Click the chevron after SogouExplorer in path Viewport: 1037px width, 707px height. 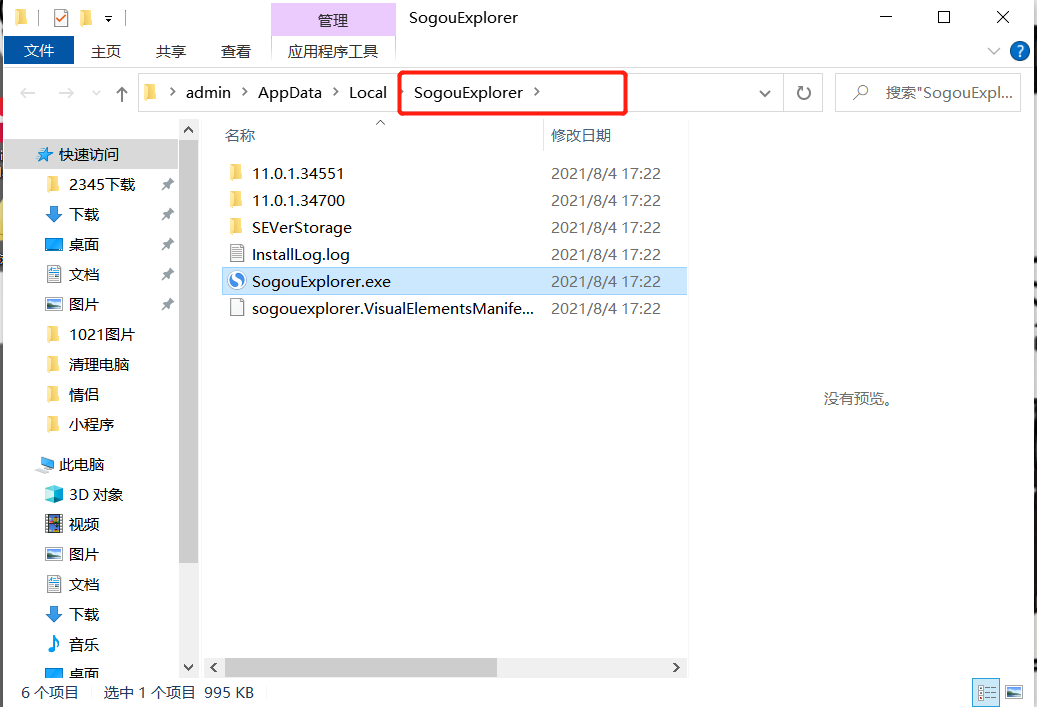[x=537, y=92]
